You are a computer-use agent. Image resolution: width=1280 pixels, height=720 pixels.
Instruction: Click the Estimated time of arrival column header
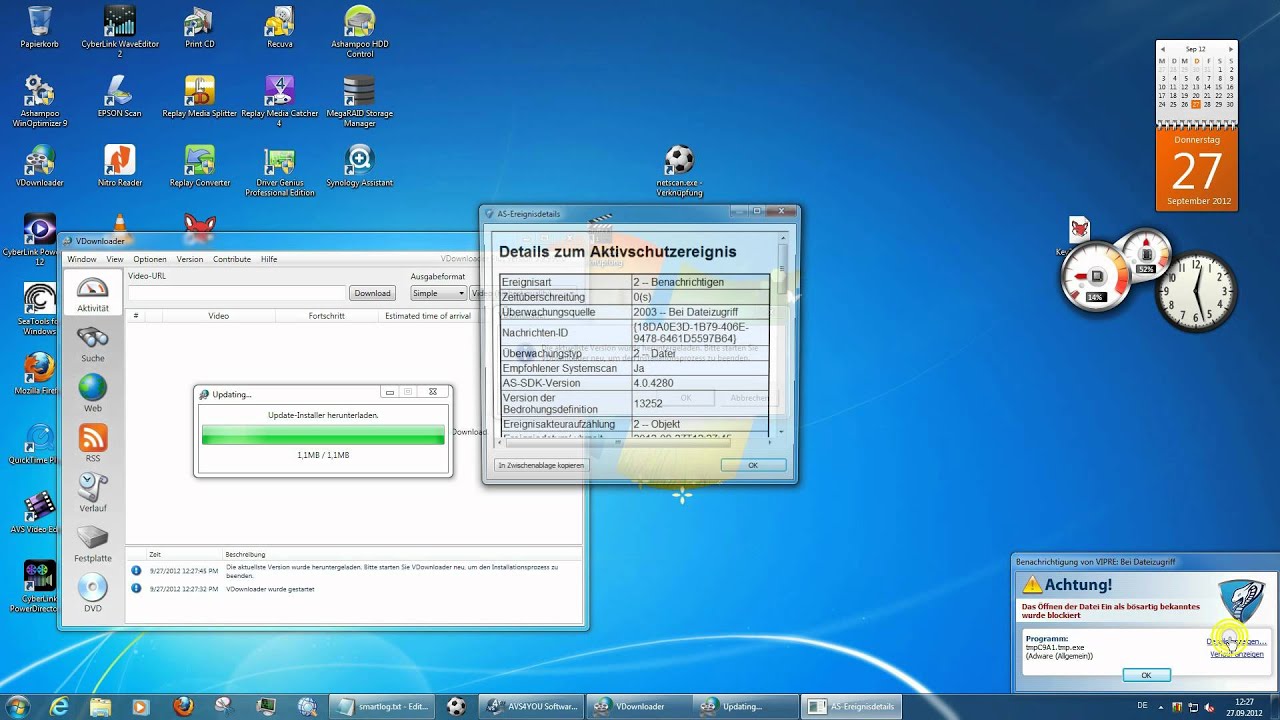point(428,316)
